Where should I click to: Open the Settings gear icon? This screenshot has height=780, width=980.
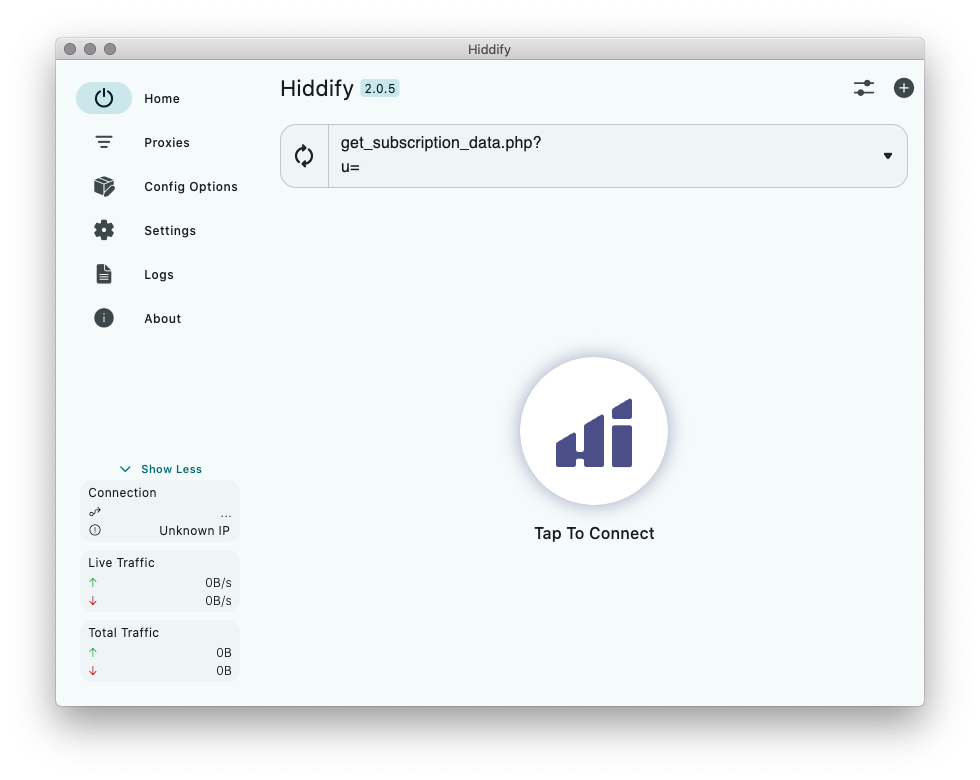(104, 230)
